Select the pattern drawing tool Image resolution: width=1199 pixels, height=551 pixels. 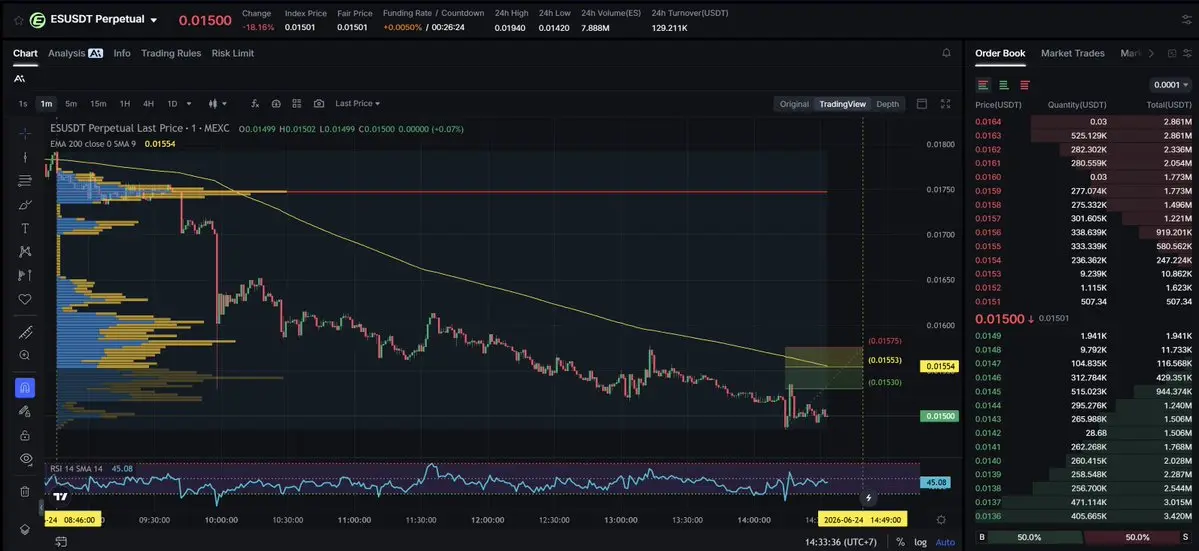pyautogui.click(x=24, y=251)
